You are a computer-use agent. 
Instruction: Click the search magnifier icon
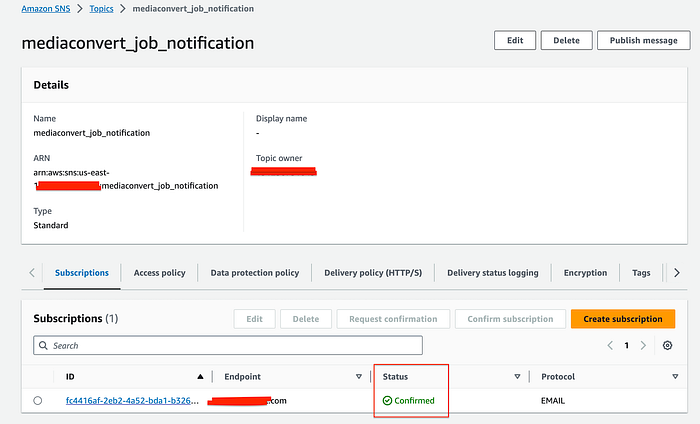(x=43, y=345)
